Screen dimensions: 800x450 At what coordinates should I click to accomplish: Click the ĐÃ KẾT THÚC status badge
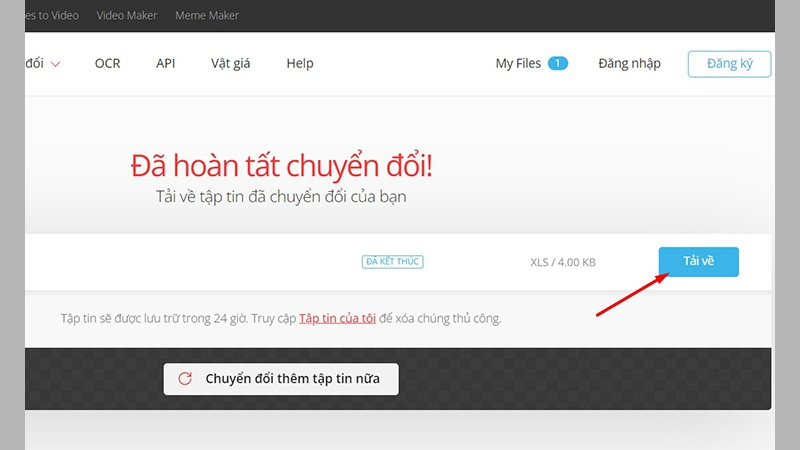pyautogui.click(x=392, y=262)
